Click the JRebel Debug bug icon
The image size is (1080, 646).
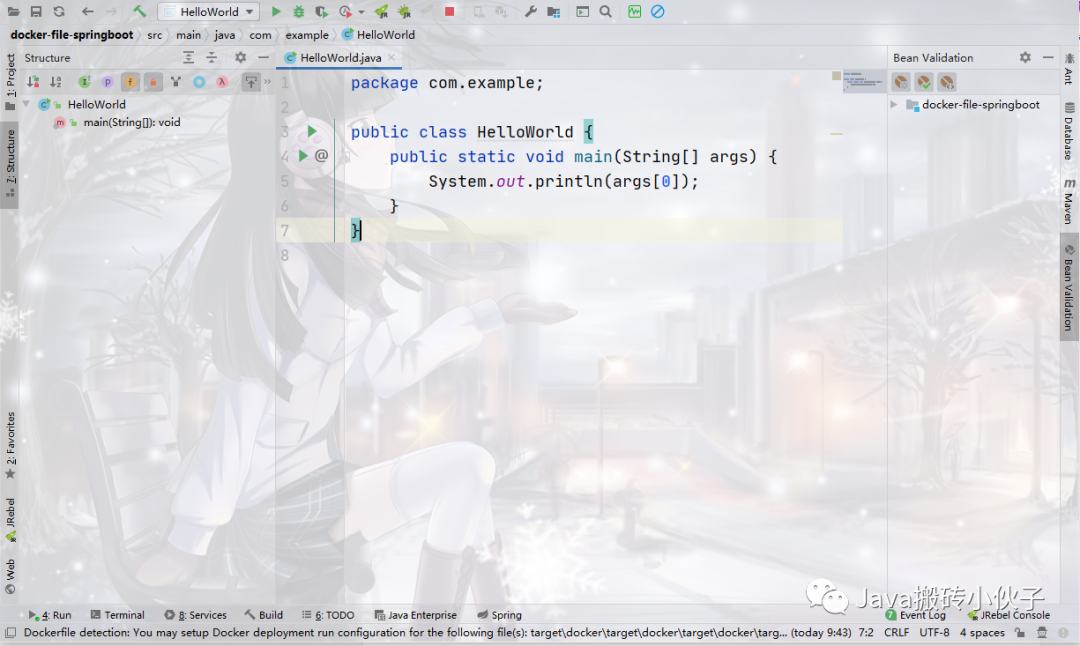coord(404,12)
